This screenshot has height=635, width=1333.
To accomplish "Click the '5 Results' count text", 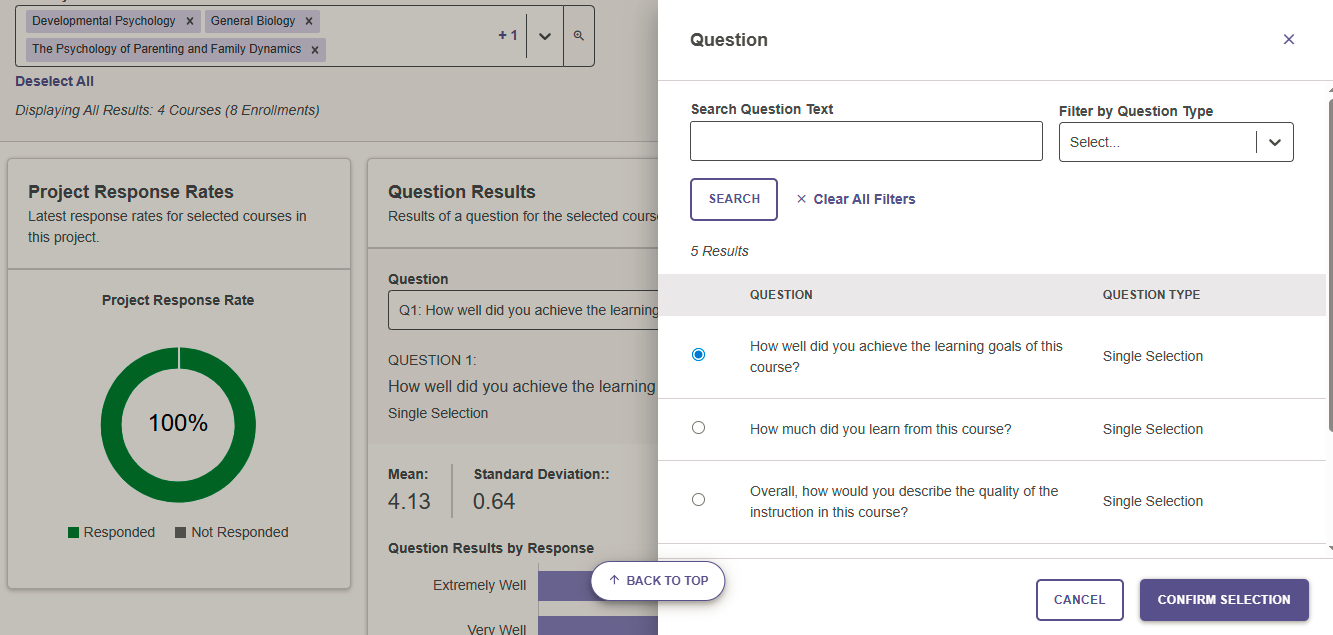I will 719,251.
